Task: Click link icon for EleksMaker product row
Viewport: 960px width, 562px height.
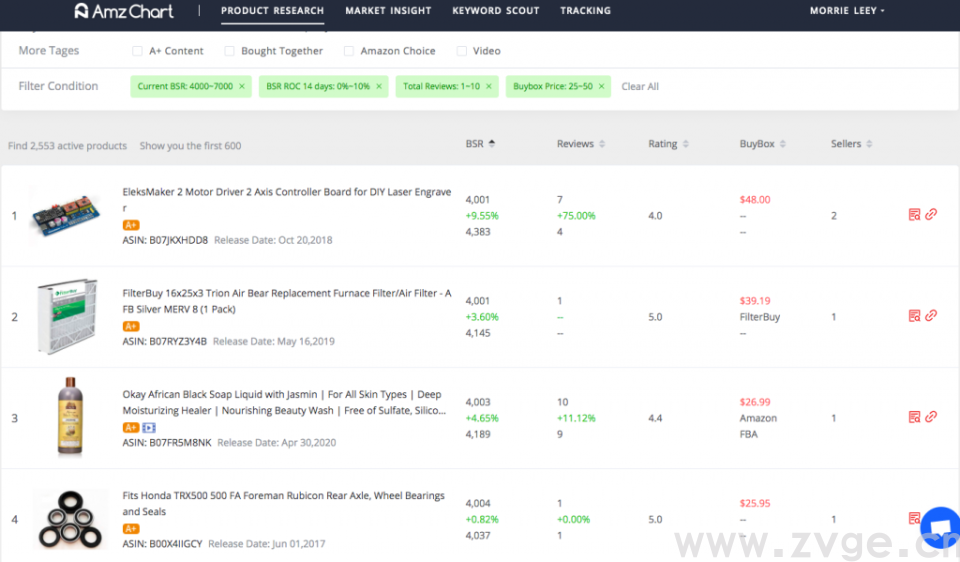Action: [931, 215]
